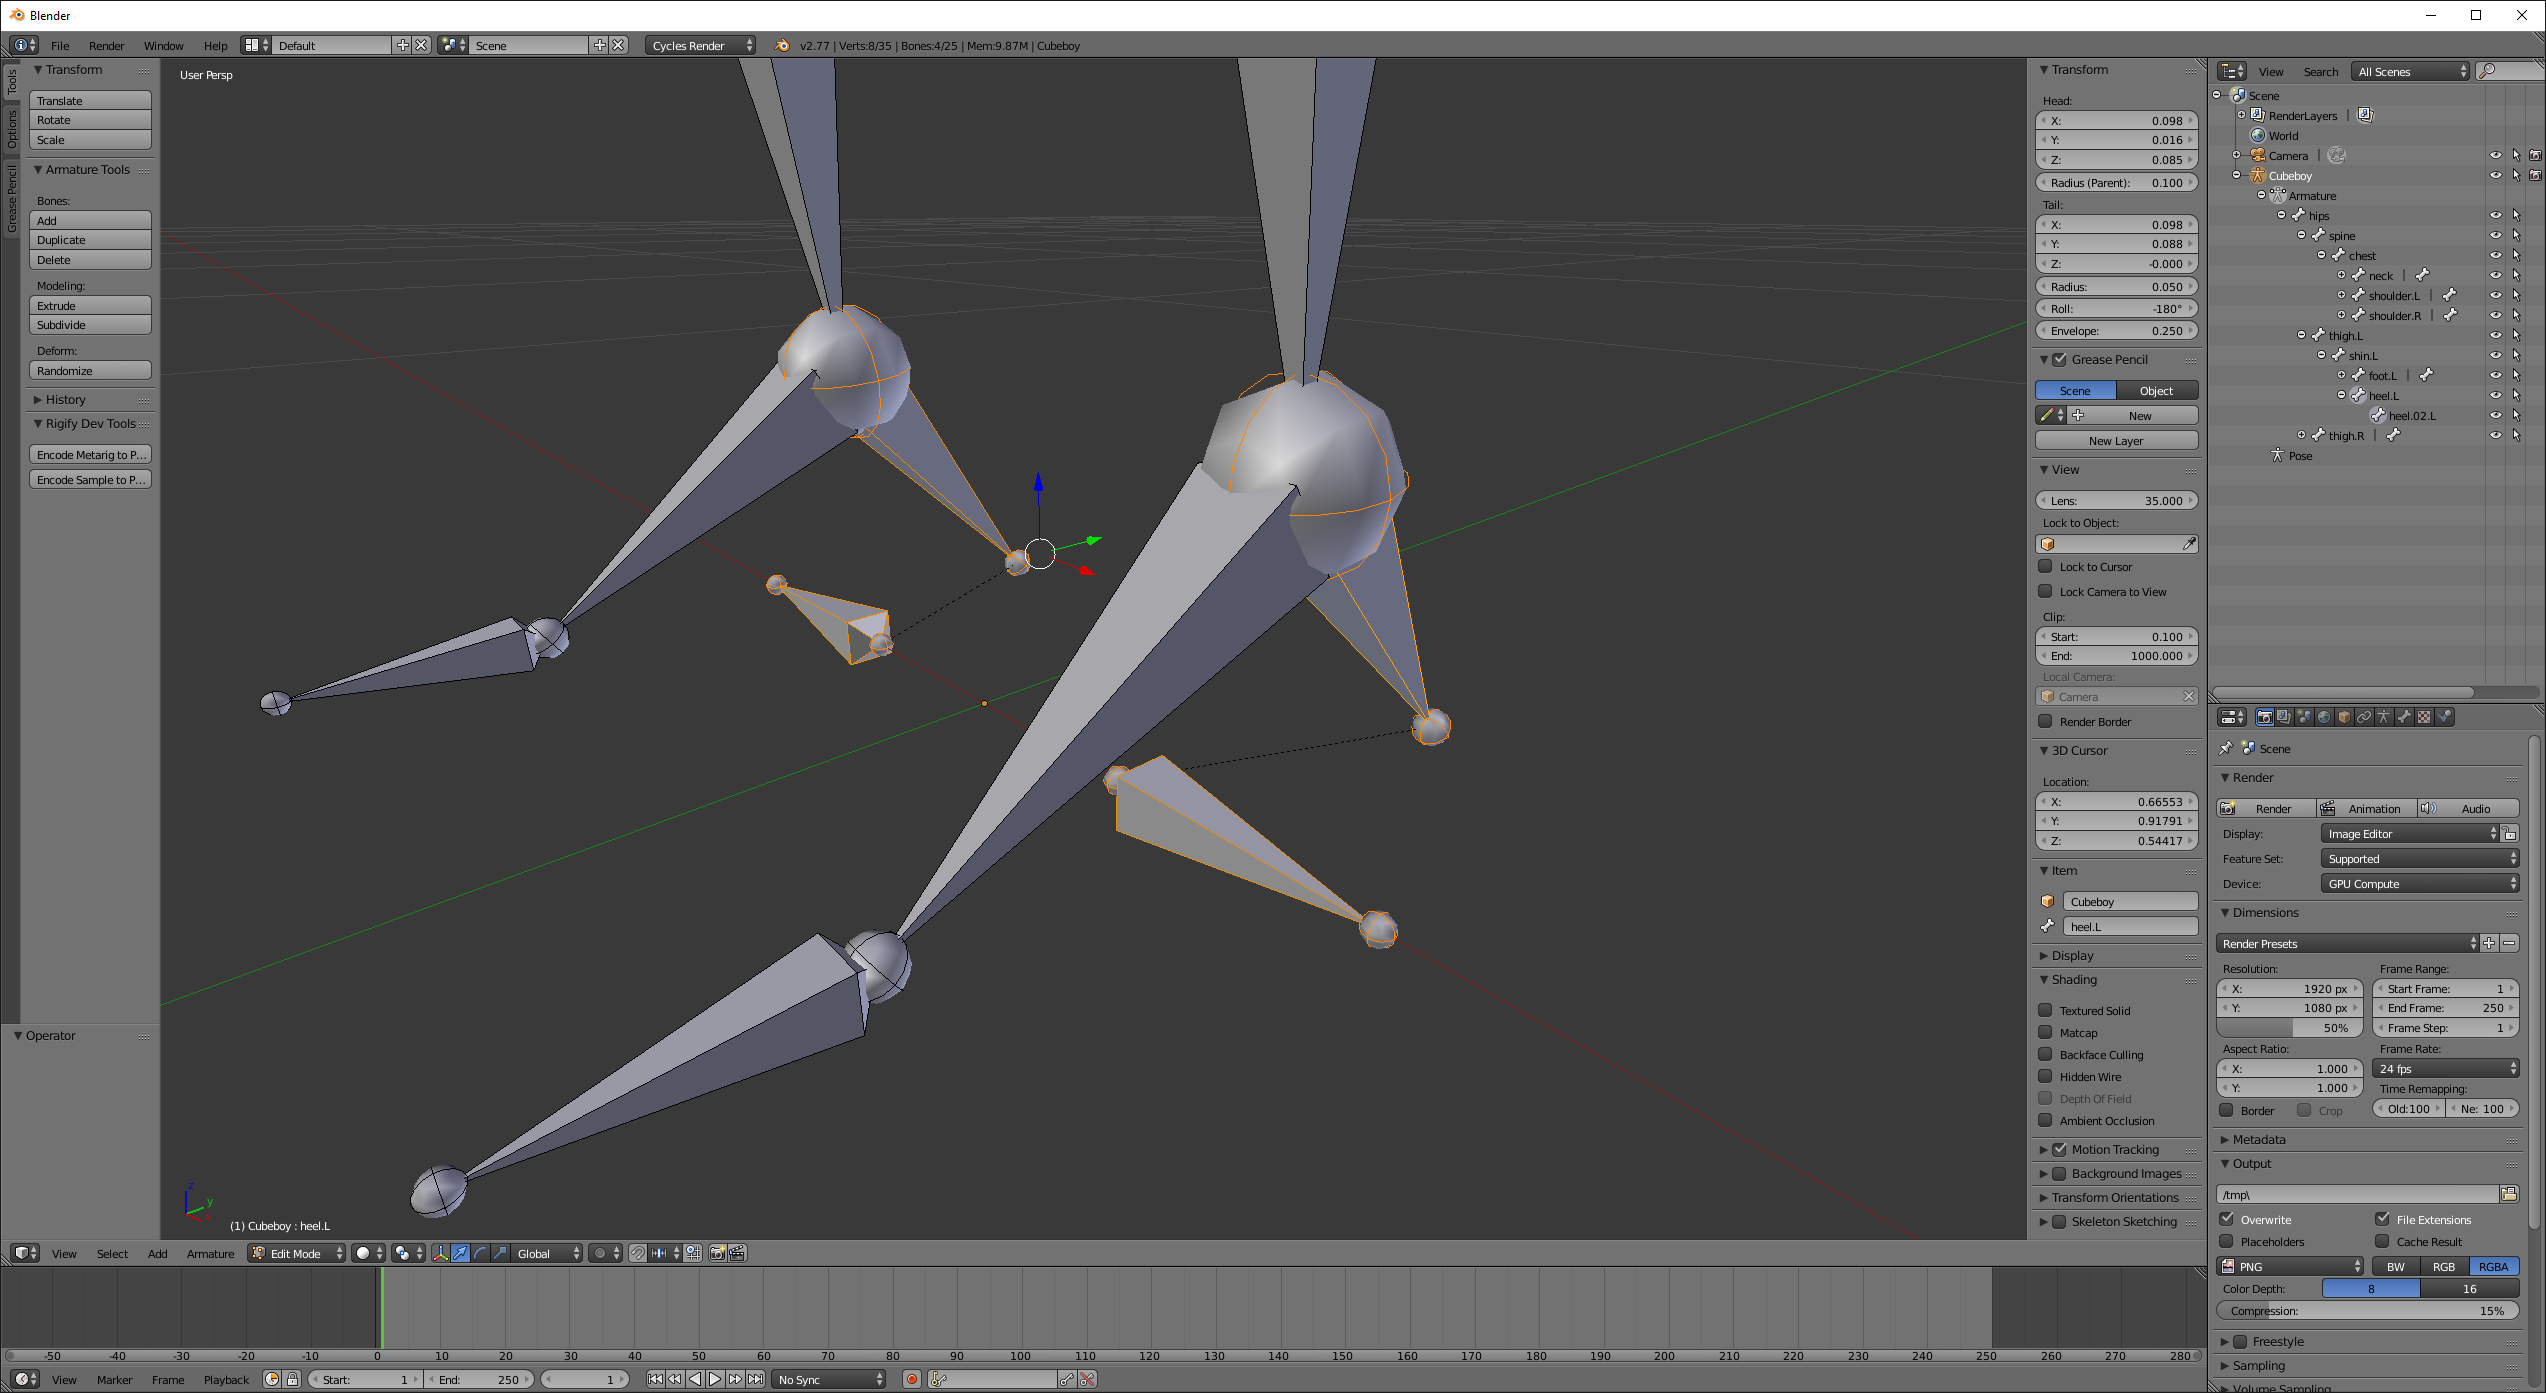Open the Cycles Render engine dropdown
This screenshot has width=2546, height=1393.
tap(701, 45)
